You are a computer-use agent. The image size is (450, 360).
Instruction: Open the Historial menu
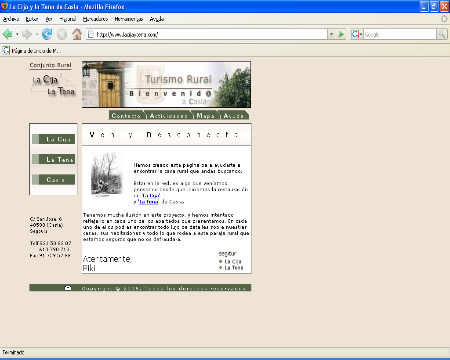[68, 19]
